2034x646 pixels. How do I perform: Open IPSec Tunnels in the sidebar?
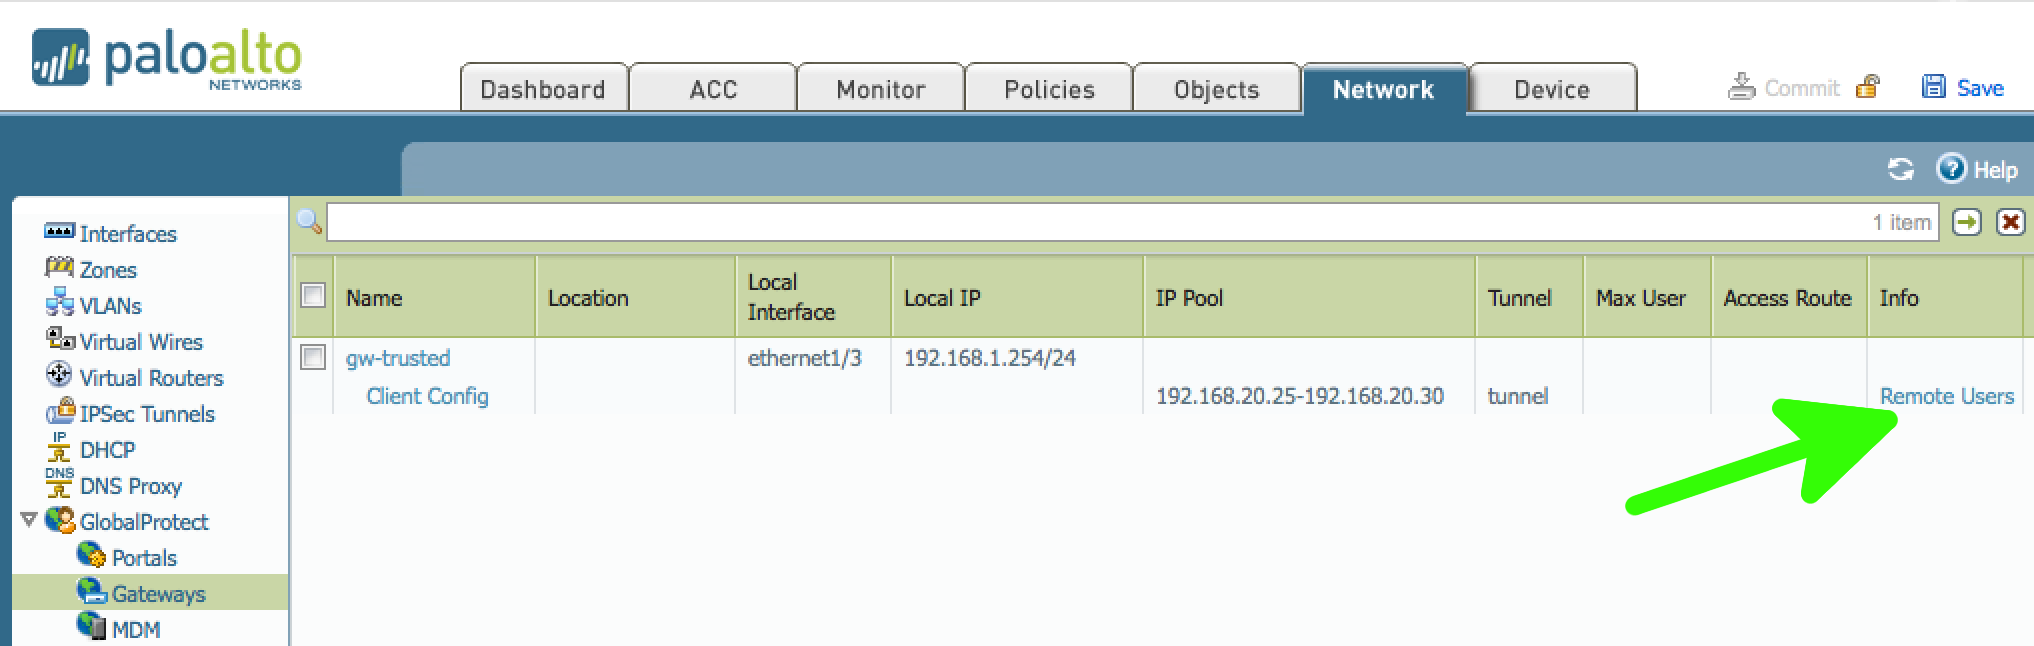pyautogui.click(x=147, y=414)
